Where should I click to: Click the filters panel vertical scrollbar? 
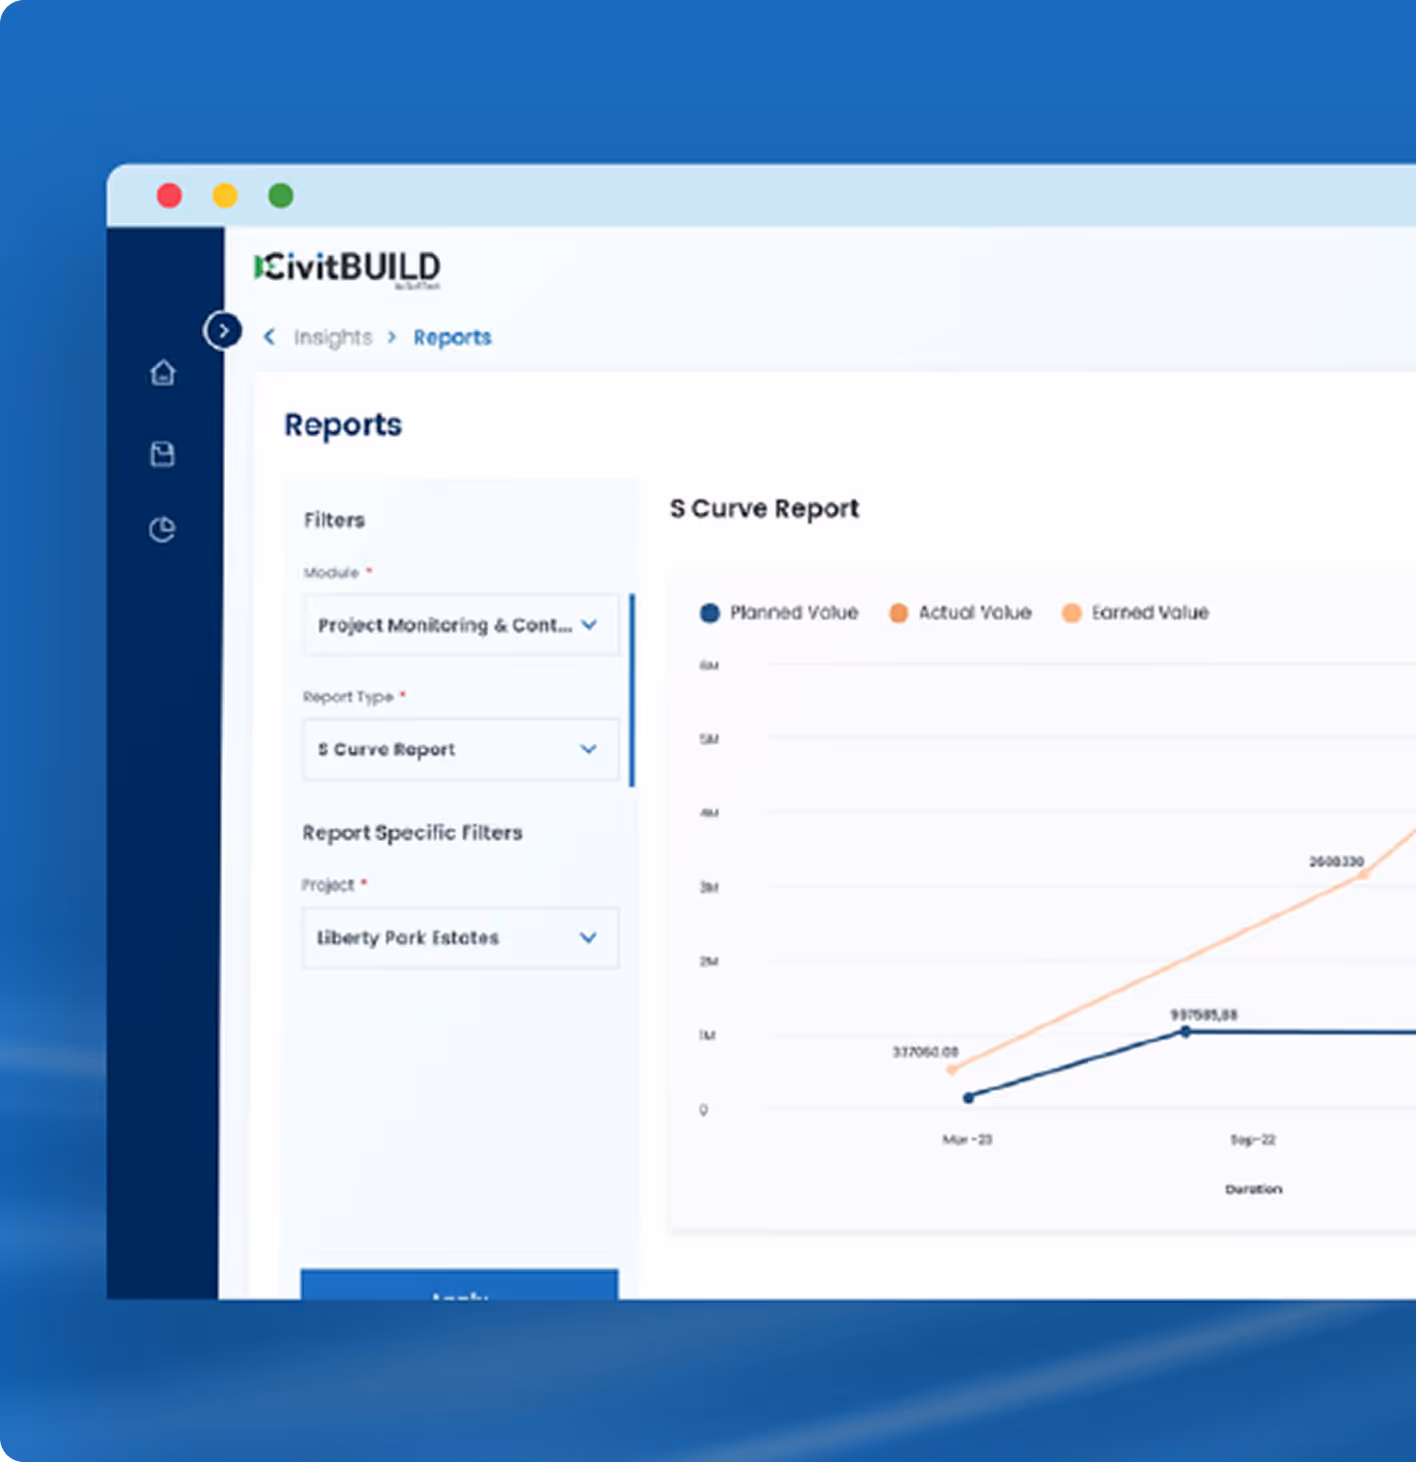[x=631, y=690]
